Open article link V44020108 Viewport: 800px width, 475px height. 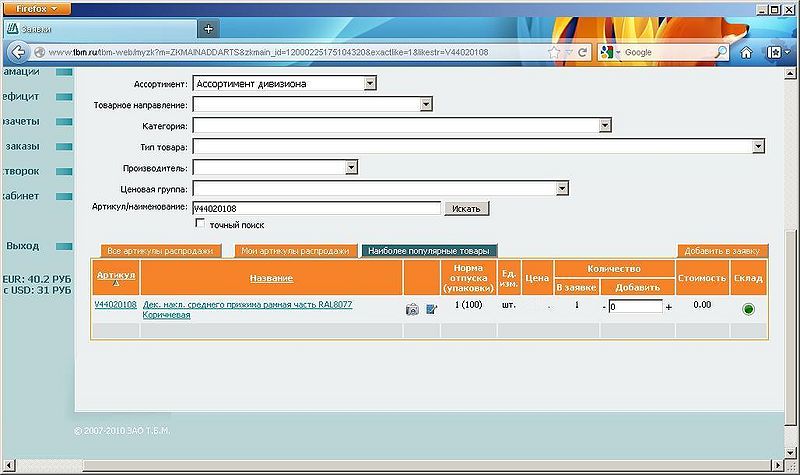(115, 304)
